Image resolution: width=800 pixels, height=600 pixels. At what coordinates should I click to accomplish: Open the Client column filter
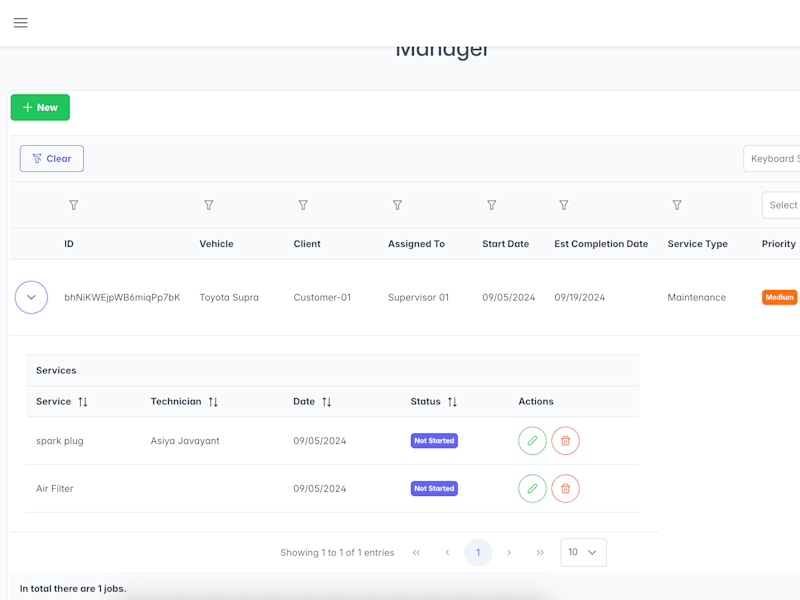click(303, 205)
